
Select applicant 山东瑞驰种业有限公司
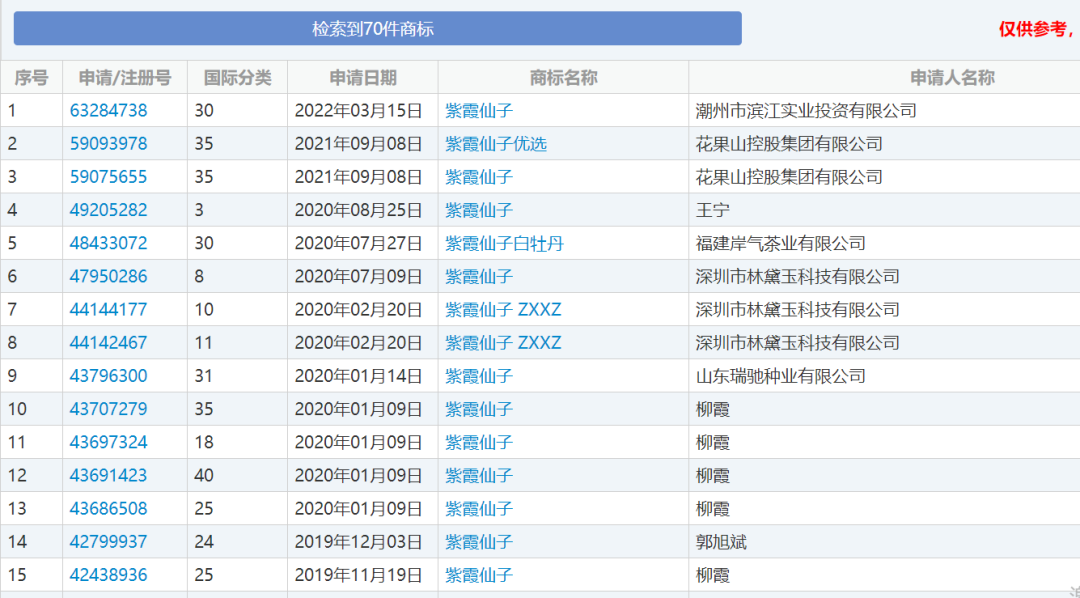tap(780, 375)
